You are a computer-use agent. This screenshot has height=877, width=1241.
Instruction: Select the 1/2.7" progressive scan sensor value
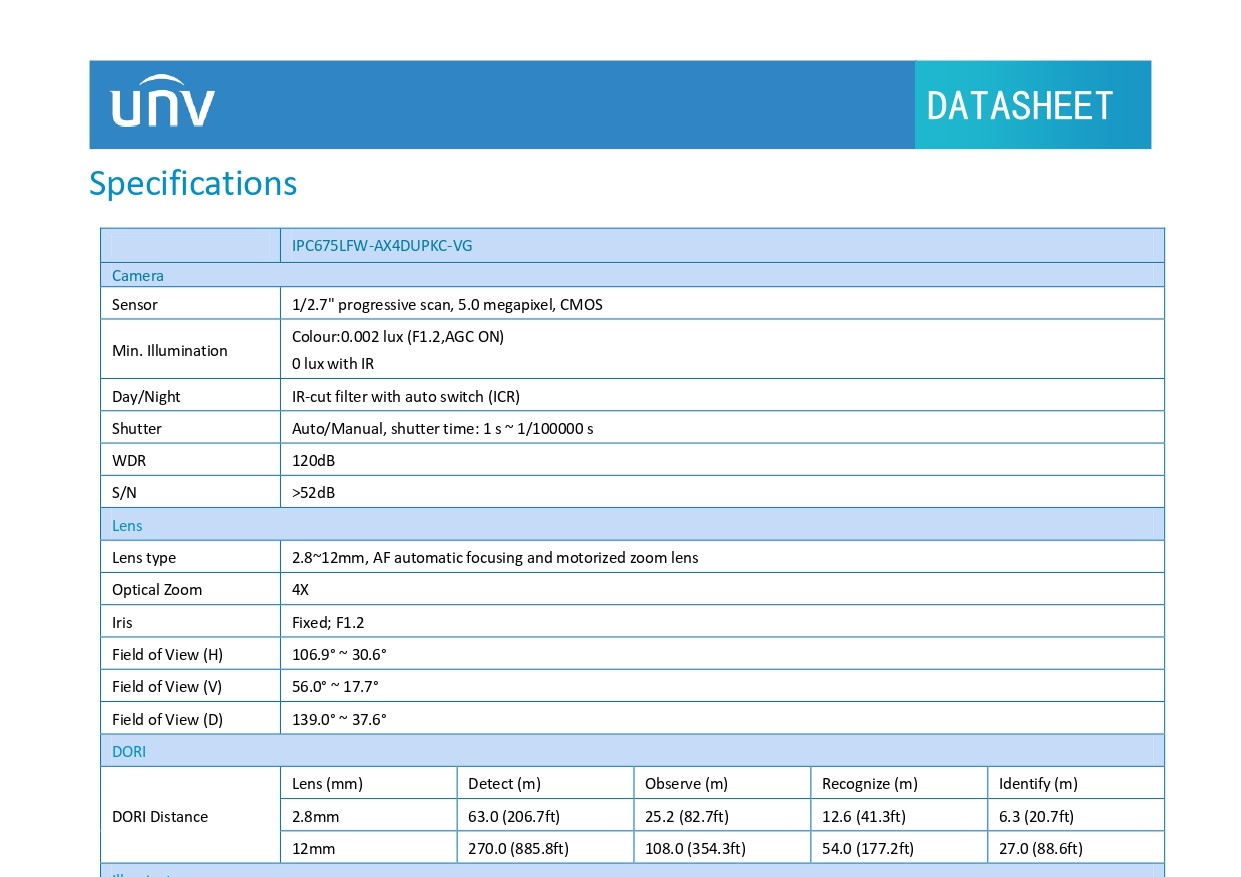tap(447, 304)
